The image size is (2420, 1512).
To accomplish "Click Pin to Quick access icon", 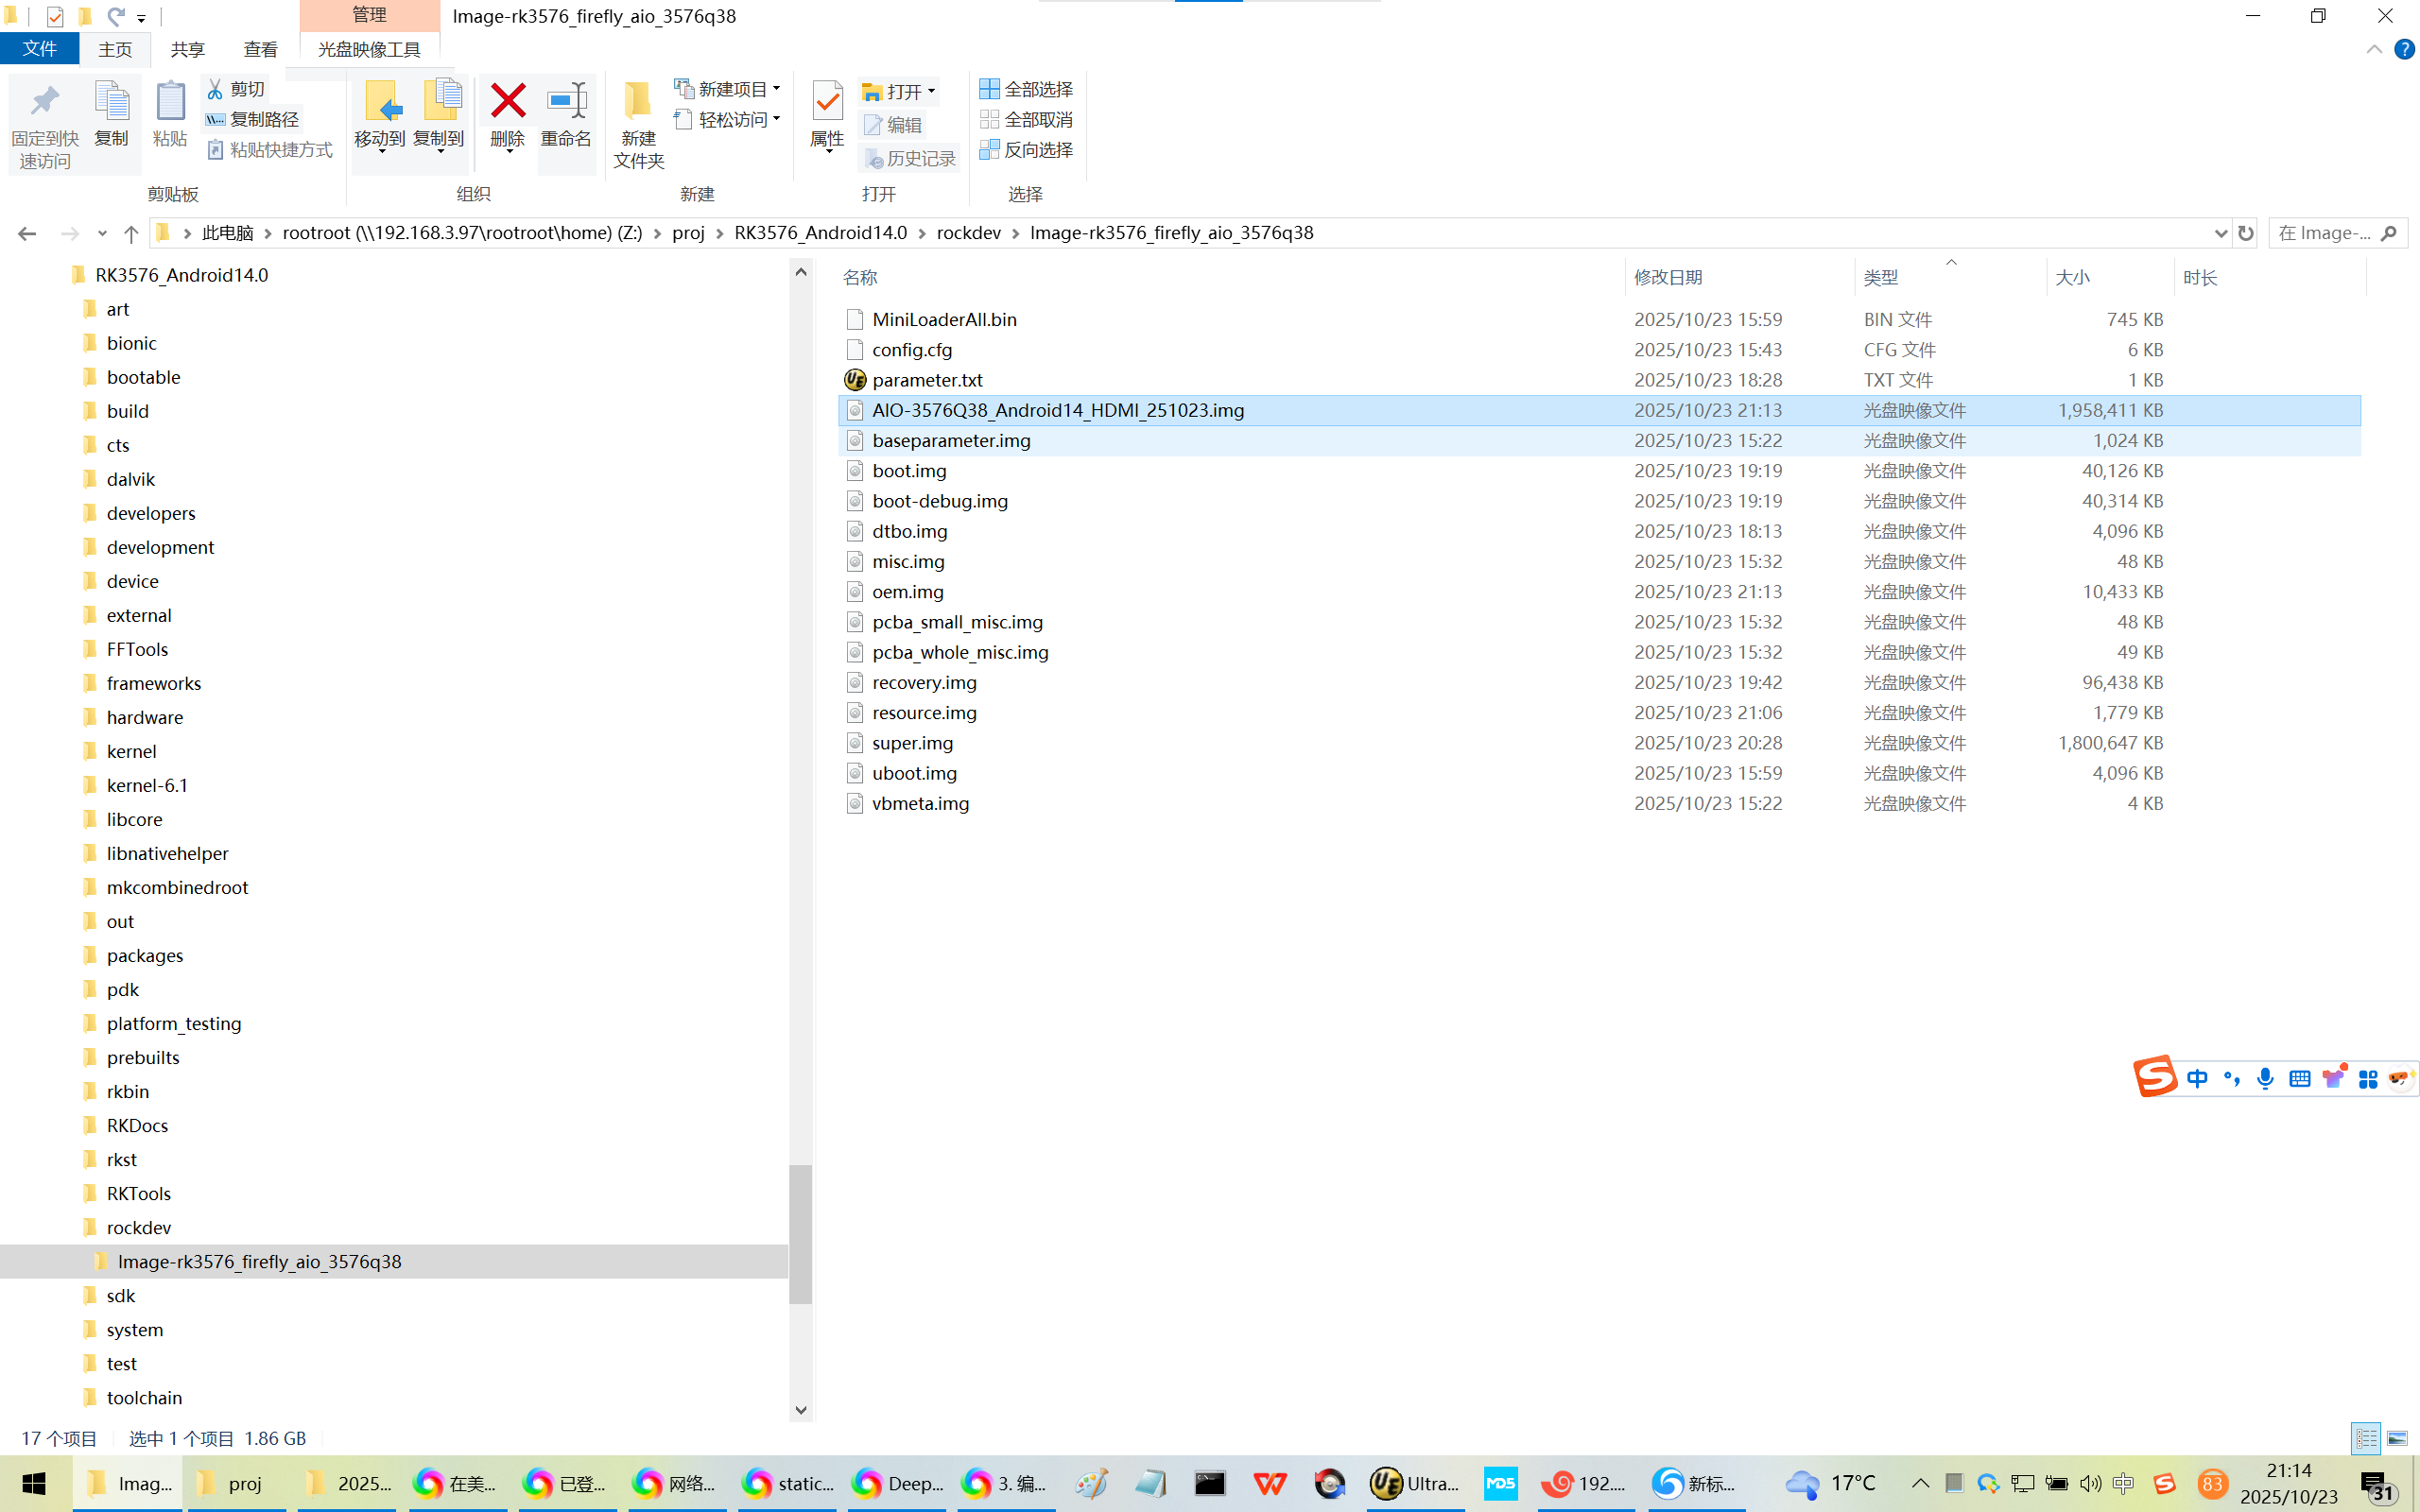I will 44,101.
